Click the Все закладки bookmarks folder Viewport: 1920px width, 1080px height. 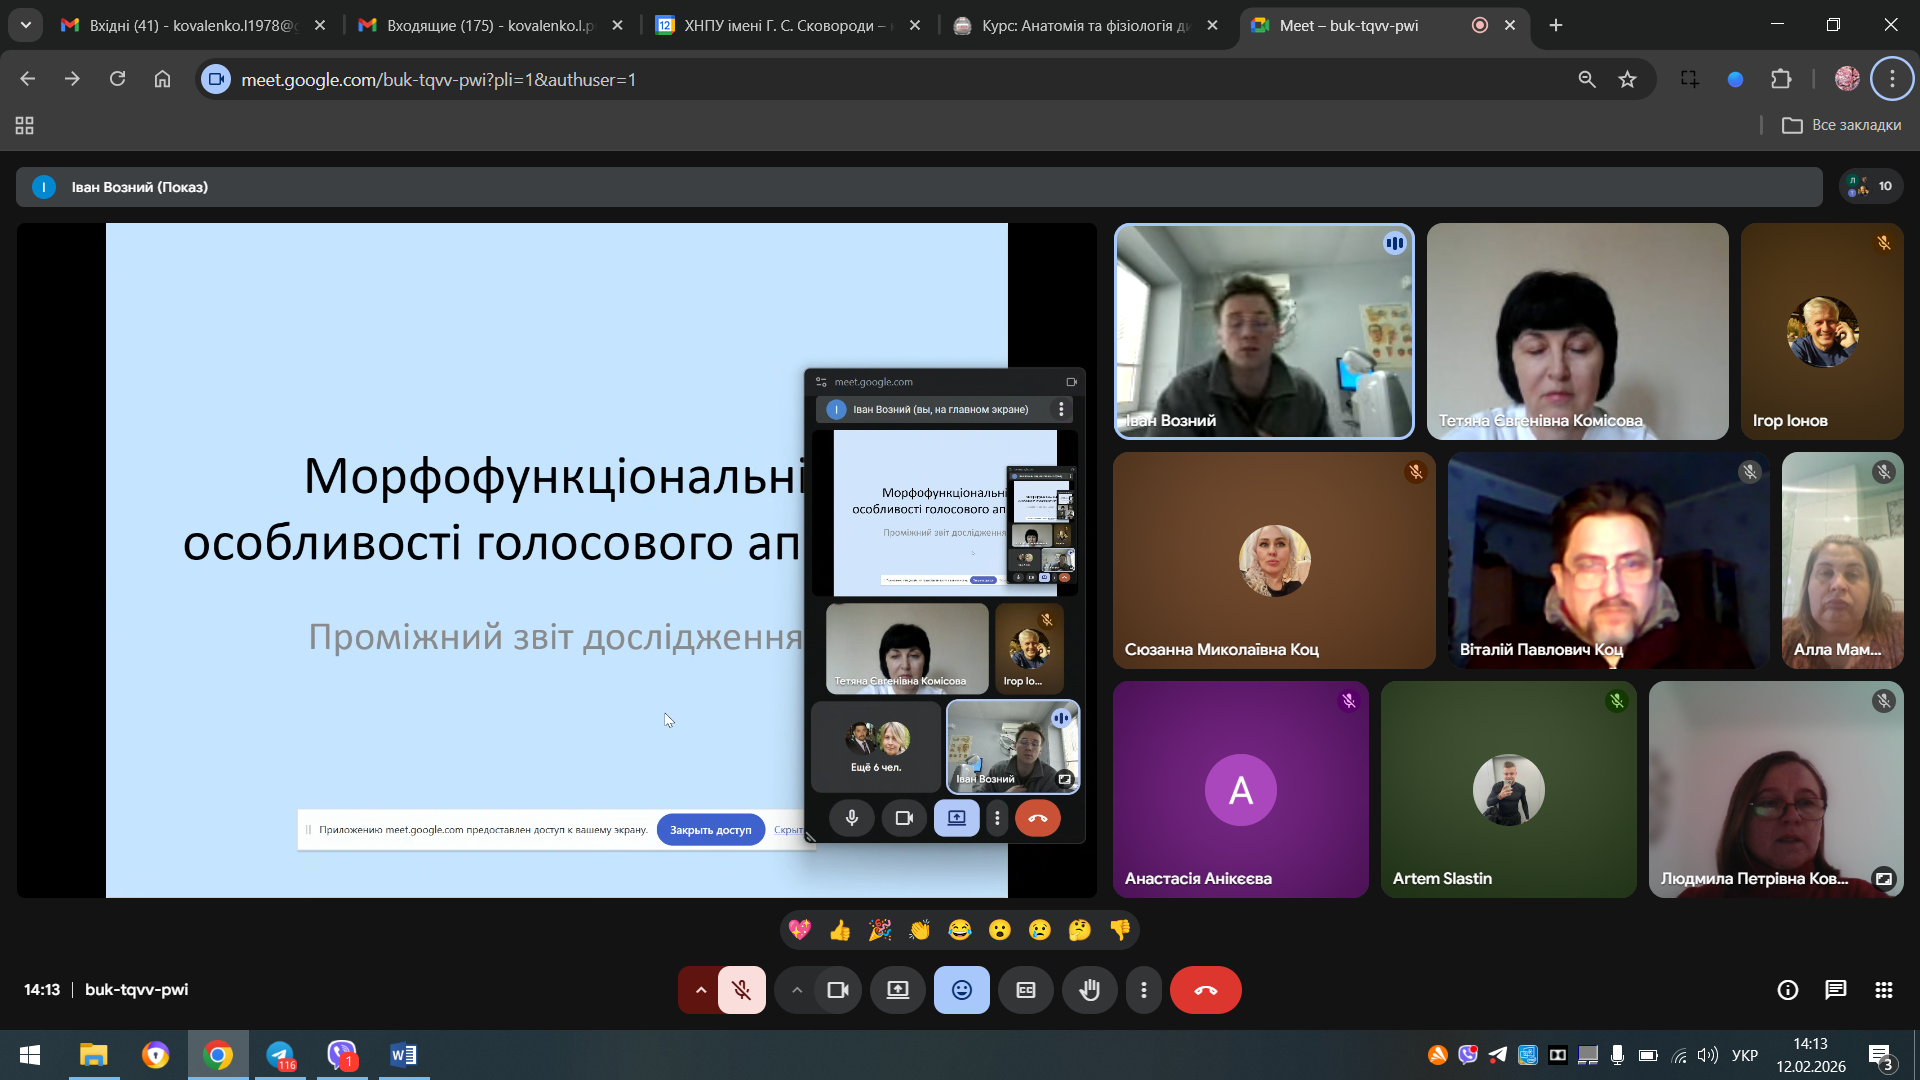coord(1842,125)
